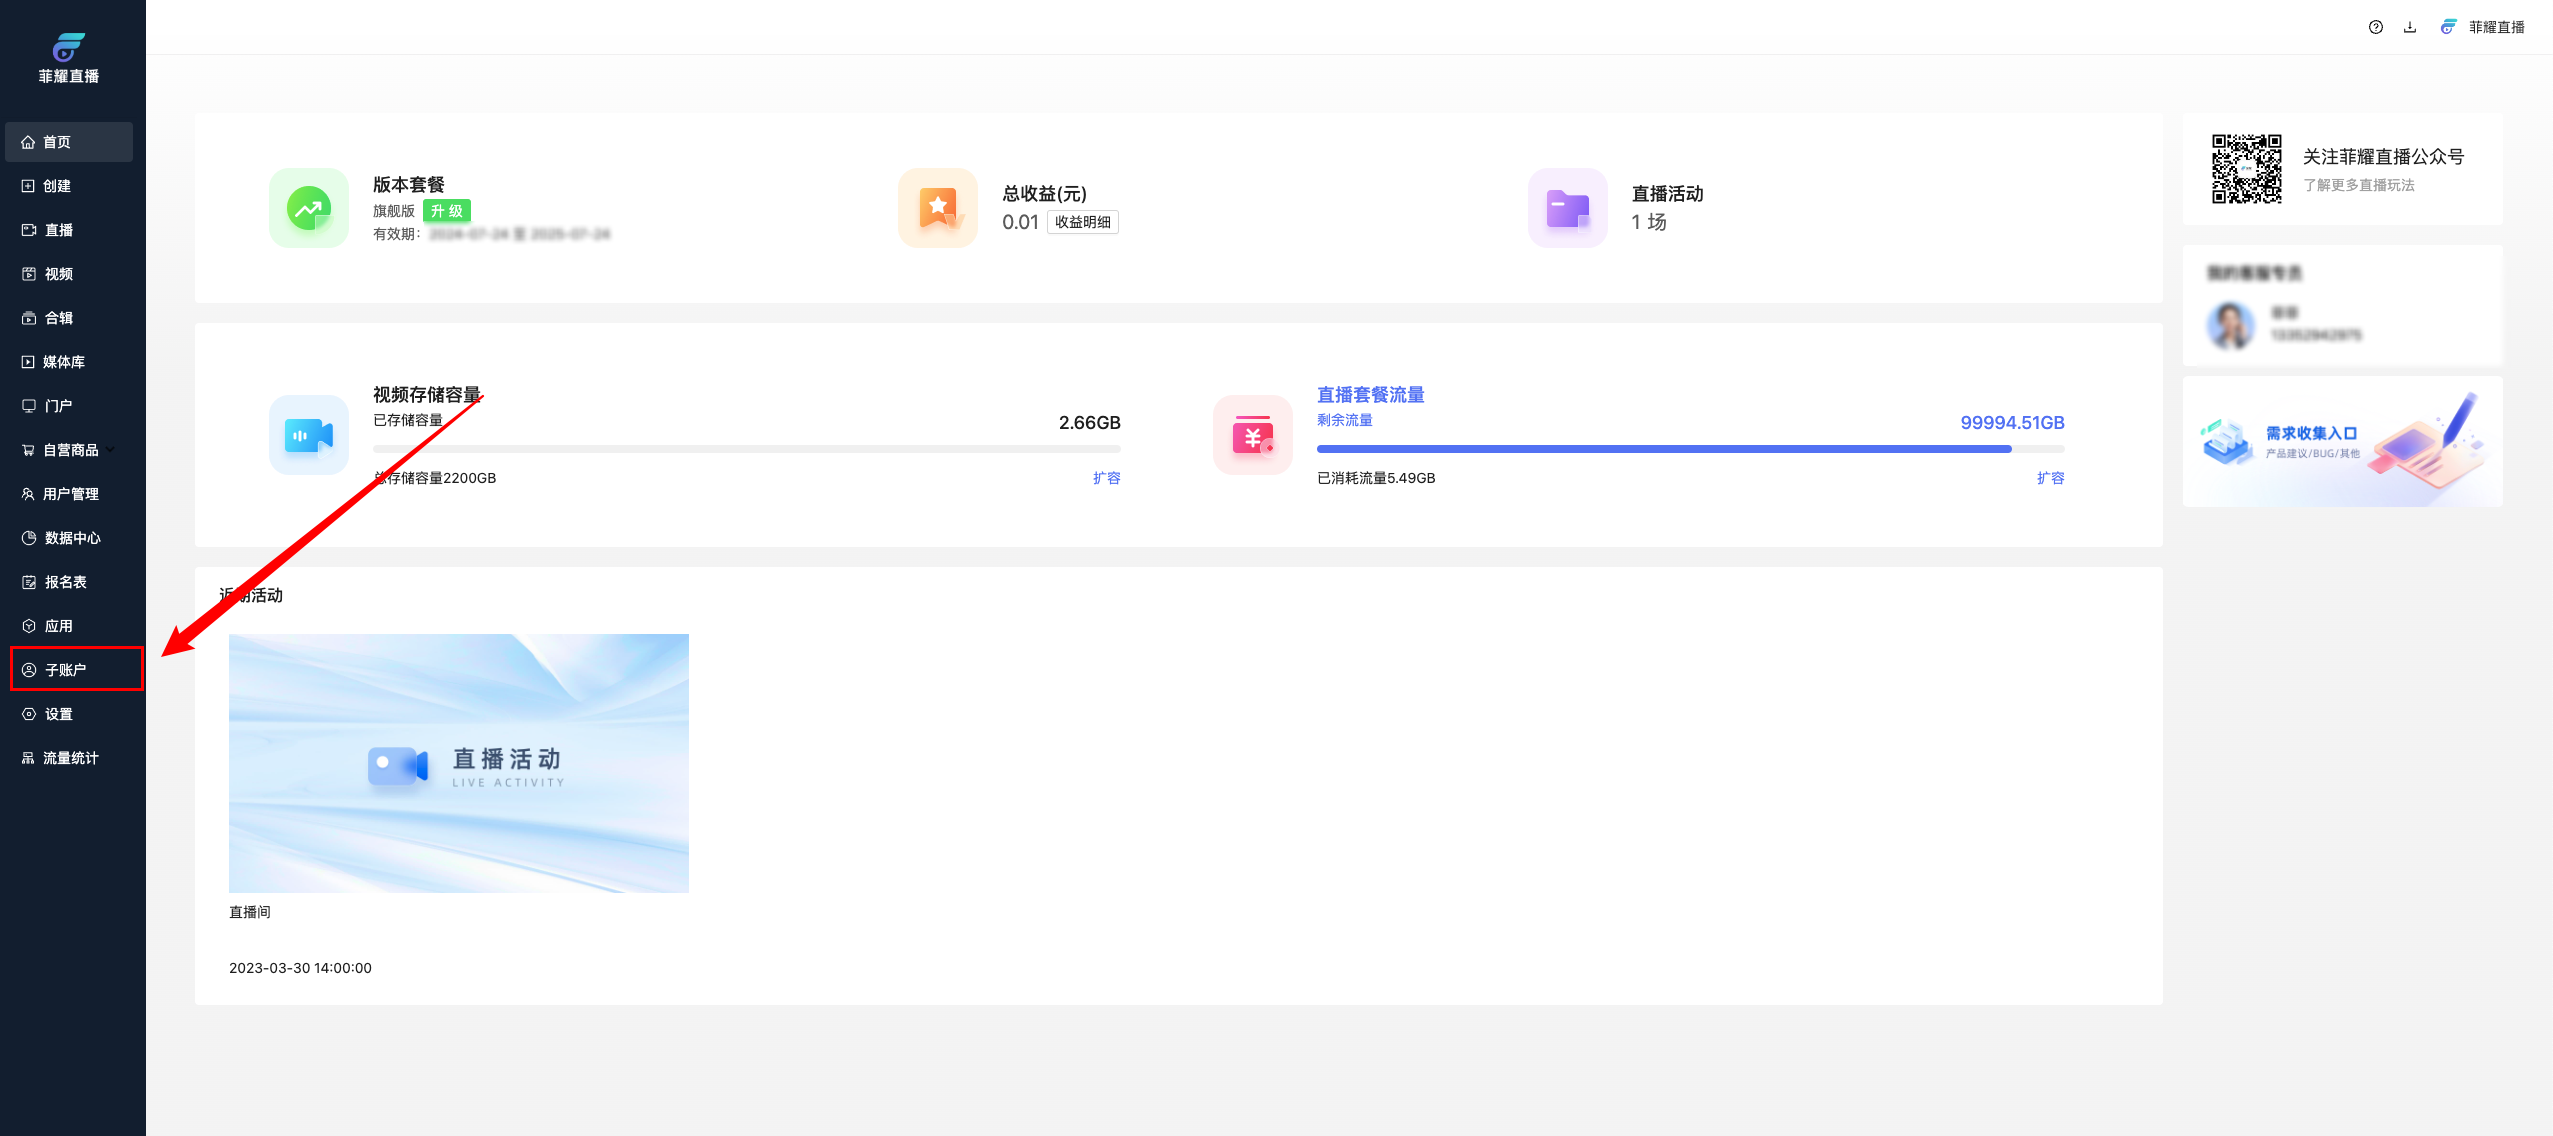Open 媒体库 from the sidebar
Screen dimensions: 2553x1136
coord(63,362)
